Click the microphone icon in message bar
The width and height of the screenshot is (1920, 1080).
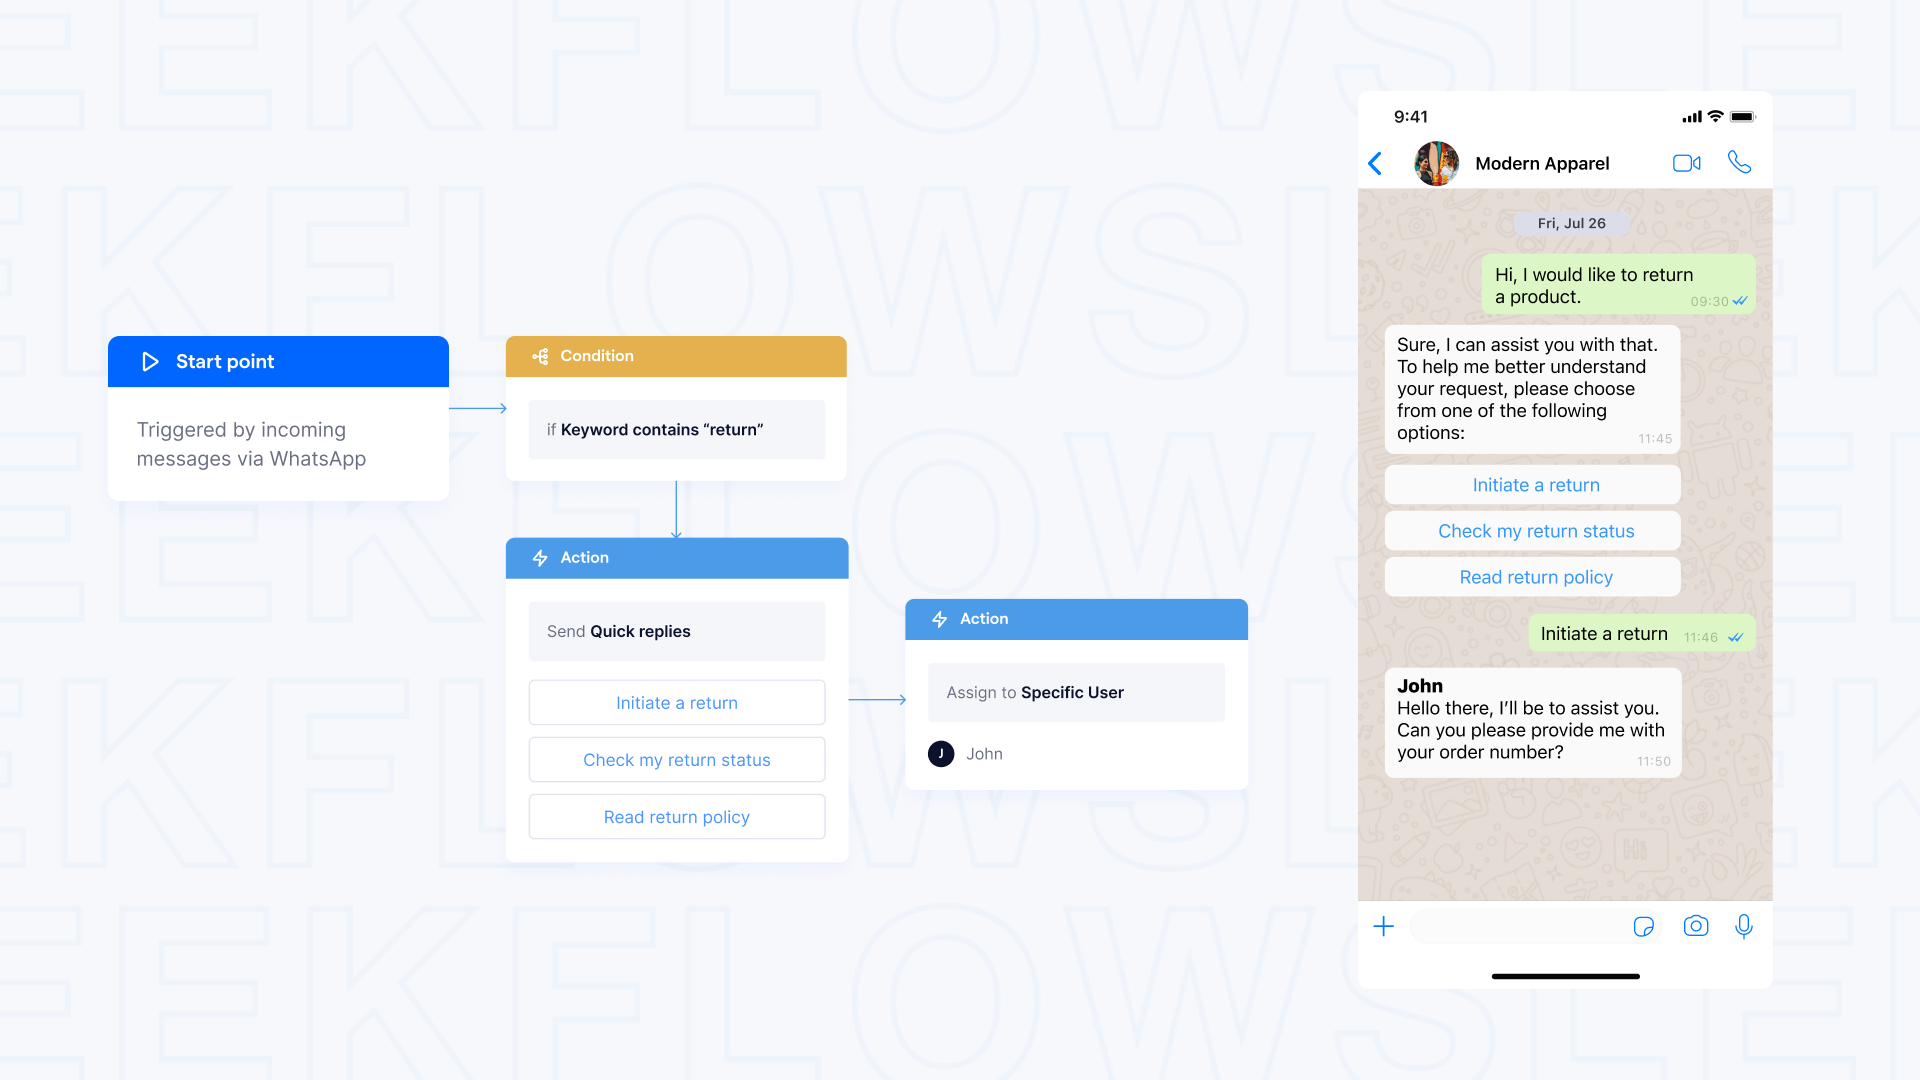click(x=1743, y=926)
